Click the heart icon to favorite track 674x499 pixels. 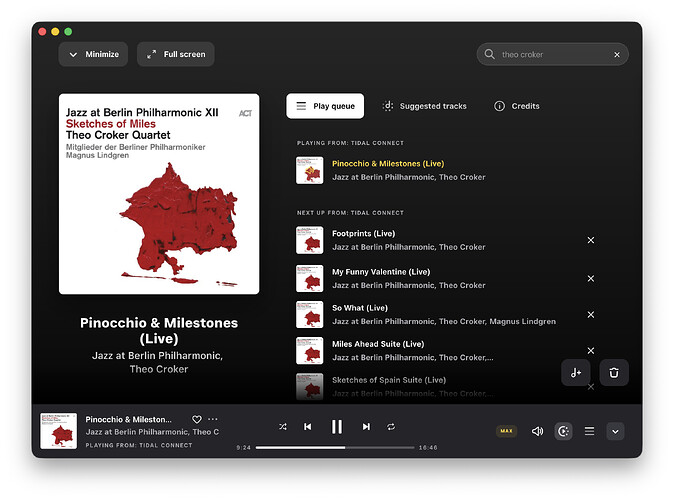coord(197,419)
